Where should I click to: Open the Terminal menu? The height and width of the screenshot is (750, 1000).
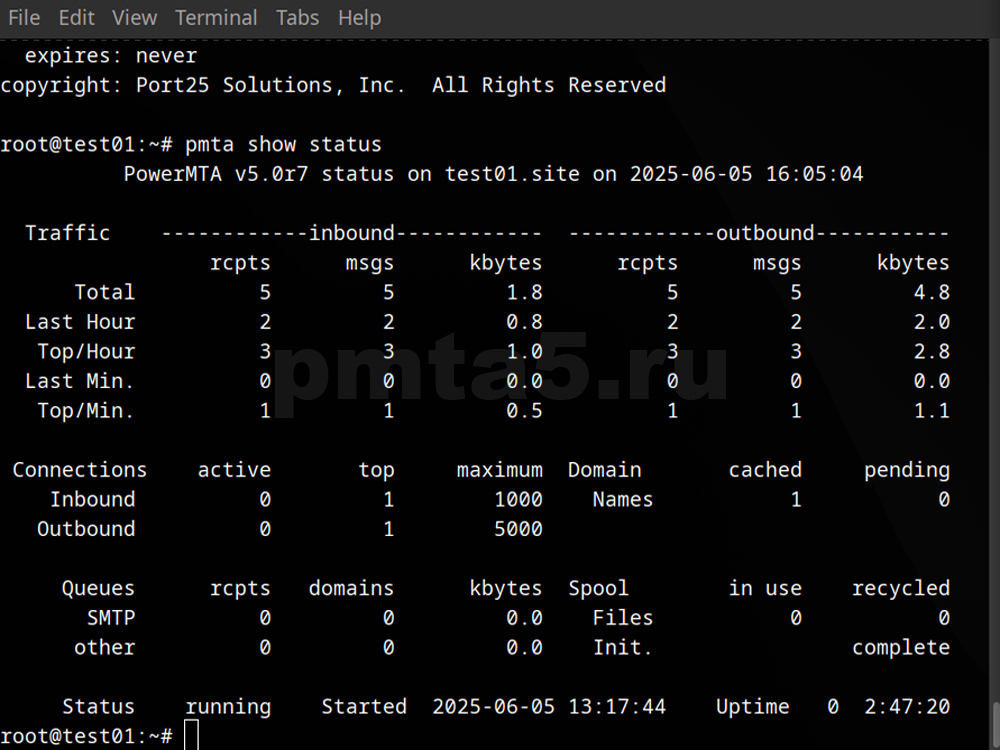click(x=216, y=18)
